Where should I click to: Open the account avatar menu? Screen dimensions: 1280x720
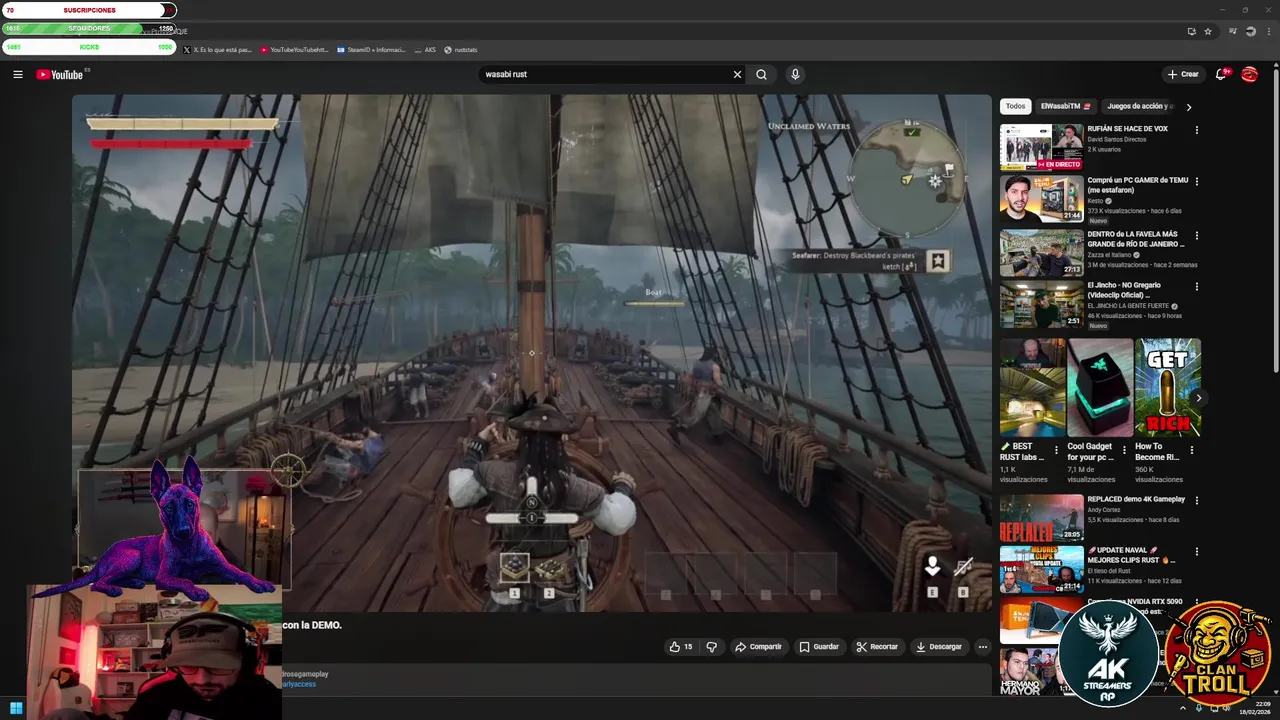pos(1249,74)
